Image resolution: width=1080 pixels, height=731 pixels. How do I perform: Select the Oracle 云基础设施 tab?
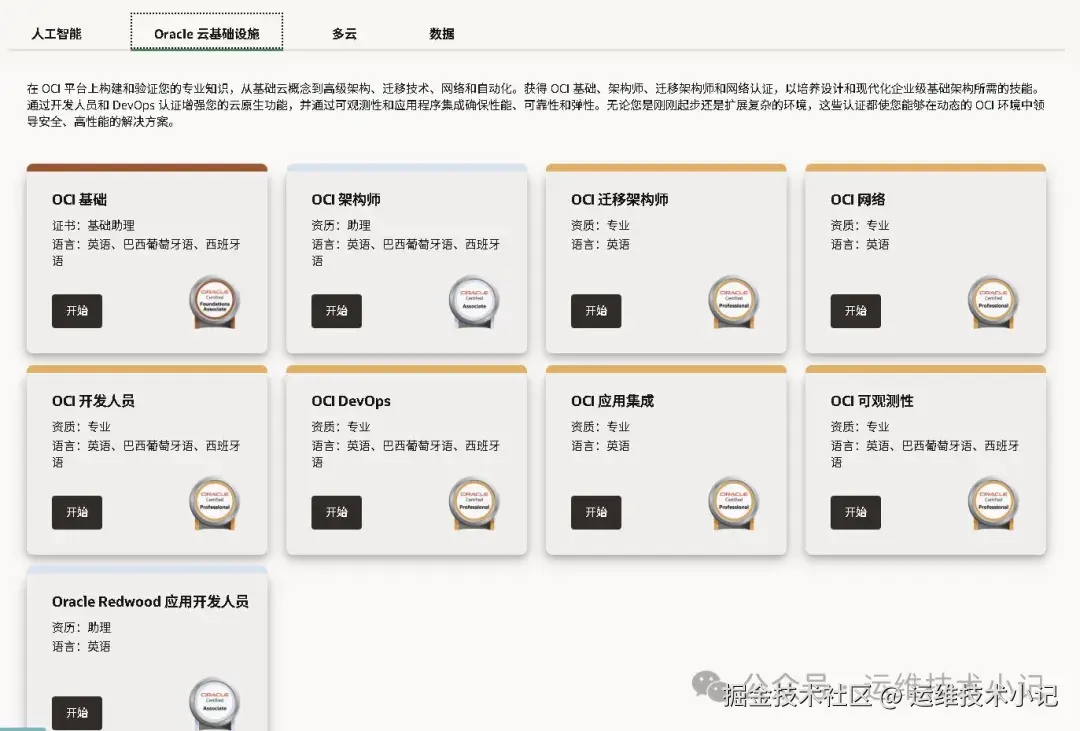207,32
